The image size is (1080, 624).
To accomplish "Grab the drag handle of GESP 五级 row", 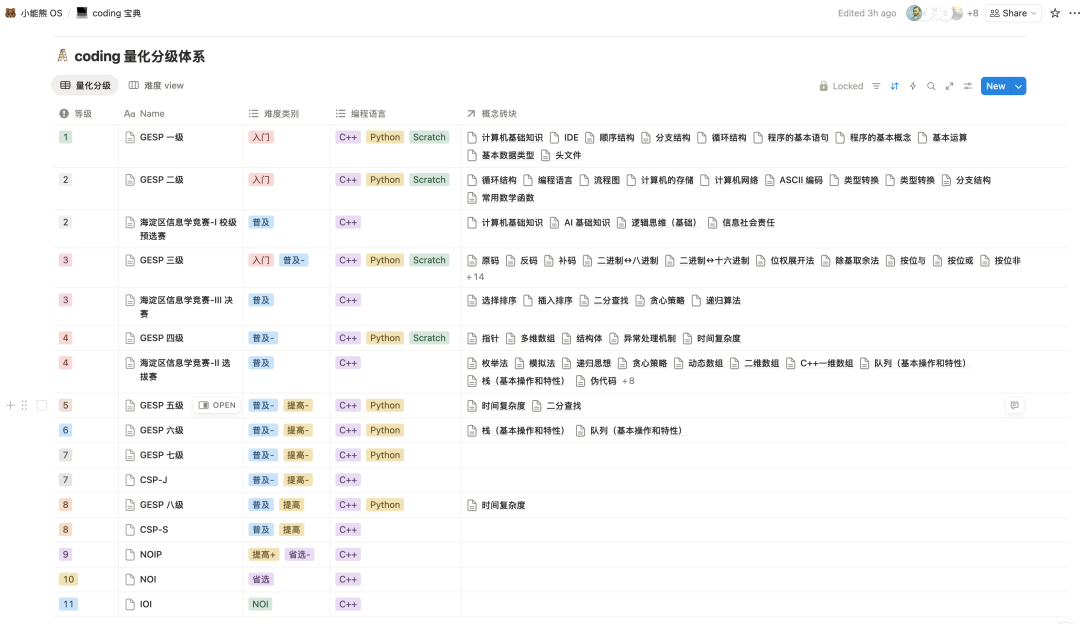I will (24, 405).
